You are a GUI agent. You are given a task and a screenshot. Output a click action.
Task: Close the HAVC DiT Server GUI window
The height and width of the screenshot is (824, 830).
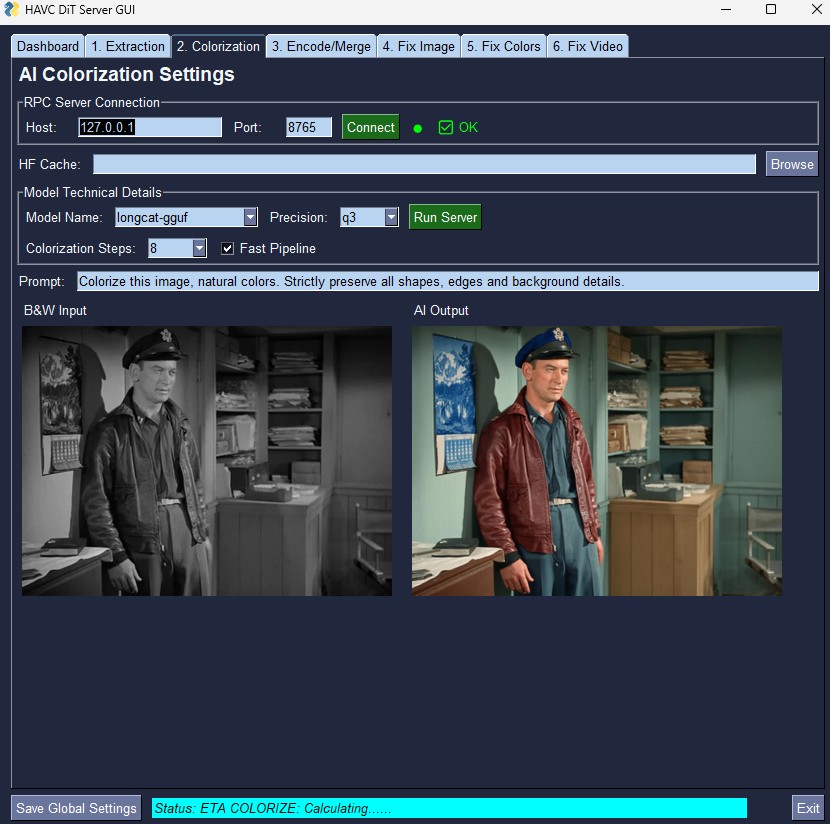(x=816, y=10)
